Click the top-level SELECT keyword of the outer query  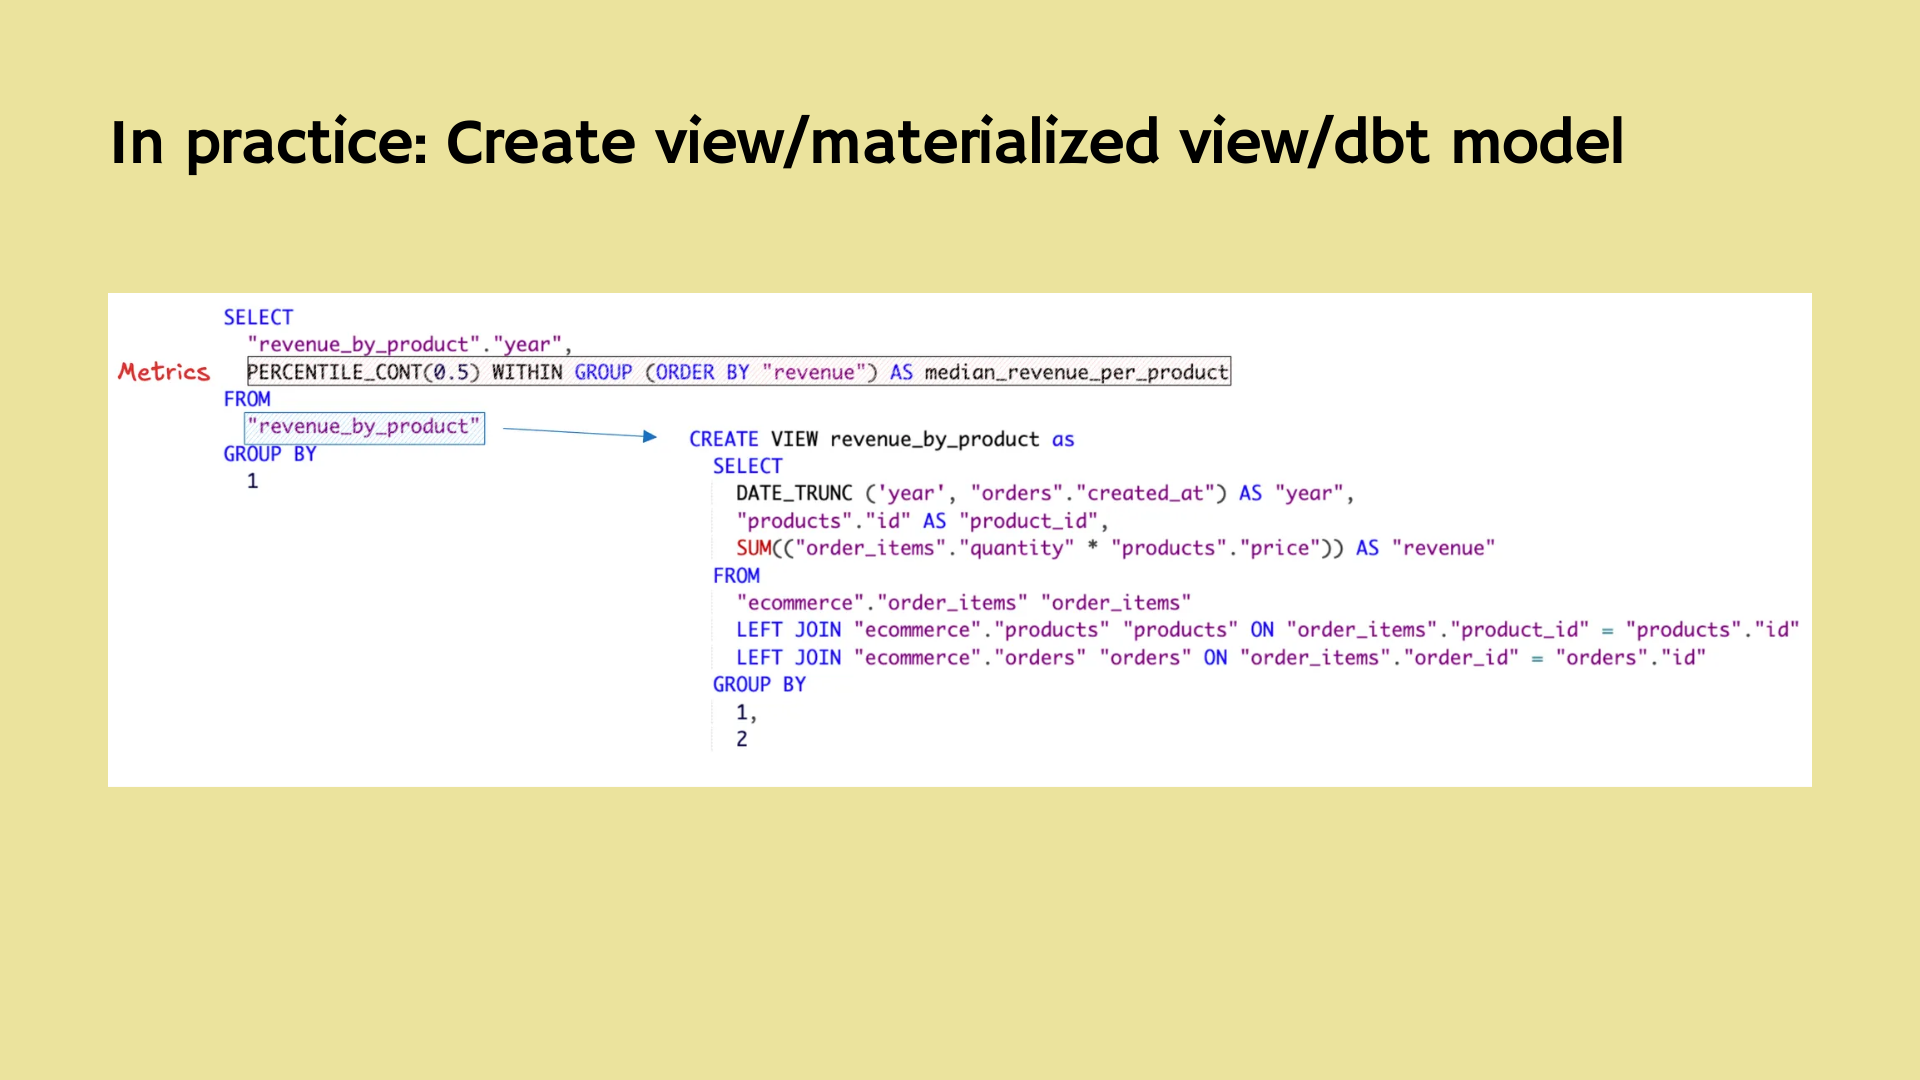258,318
